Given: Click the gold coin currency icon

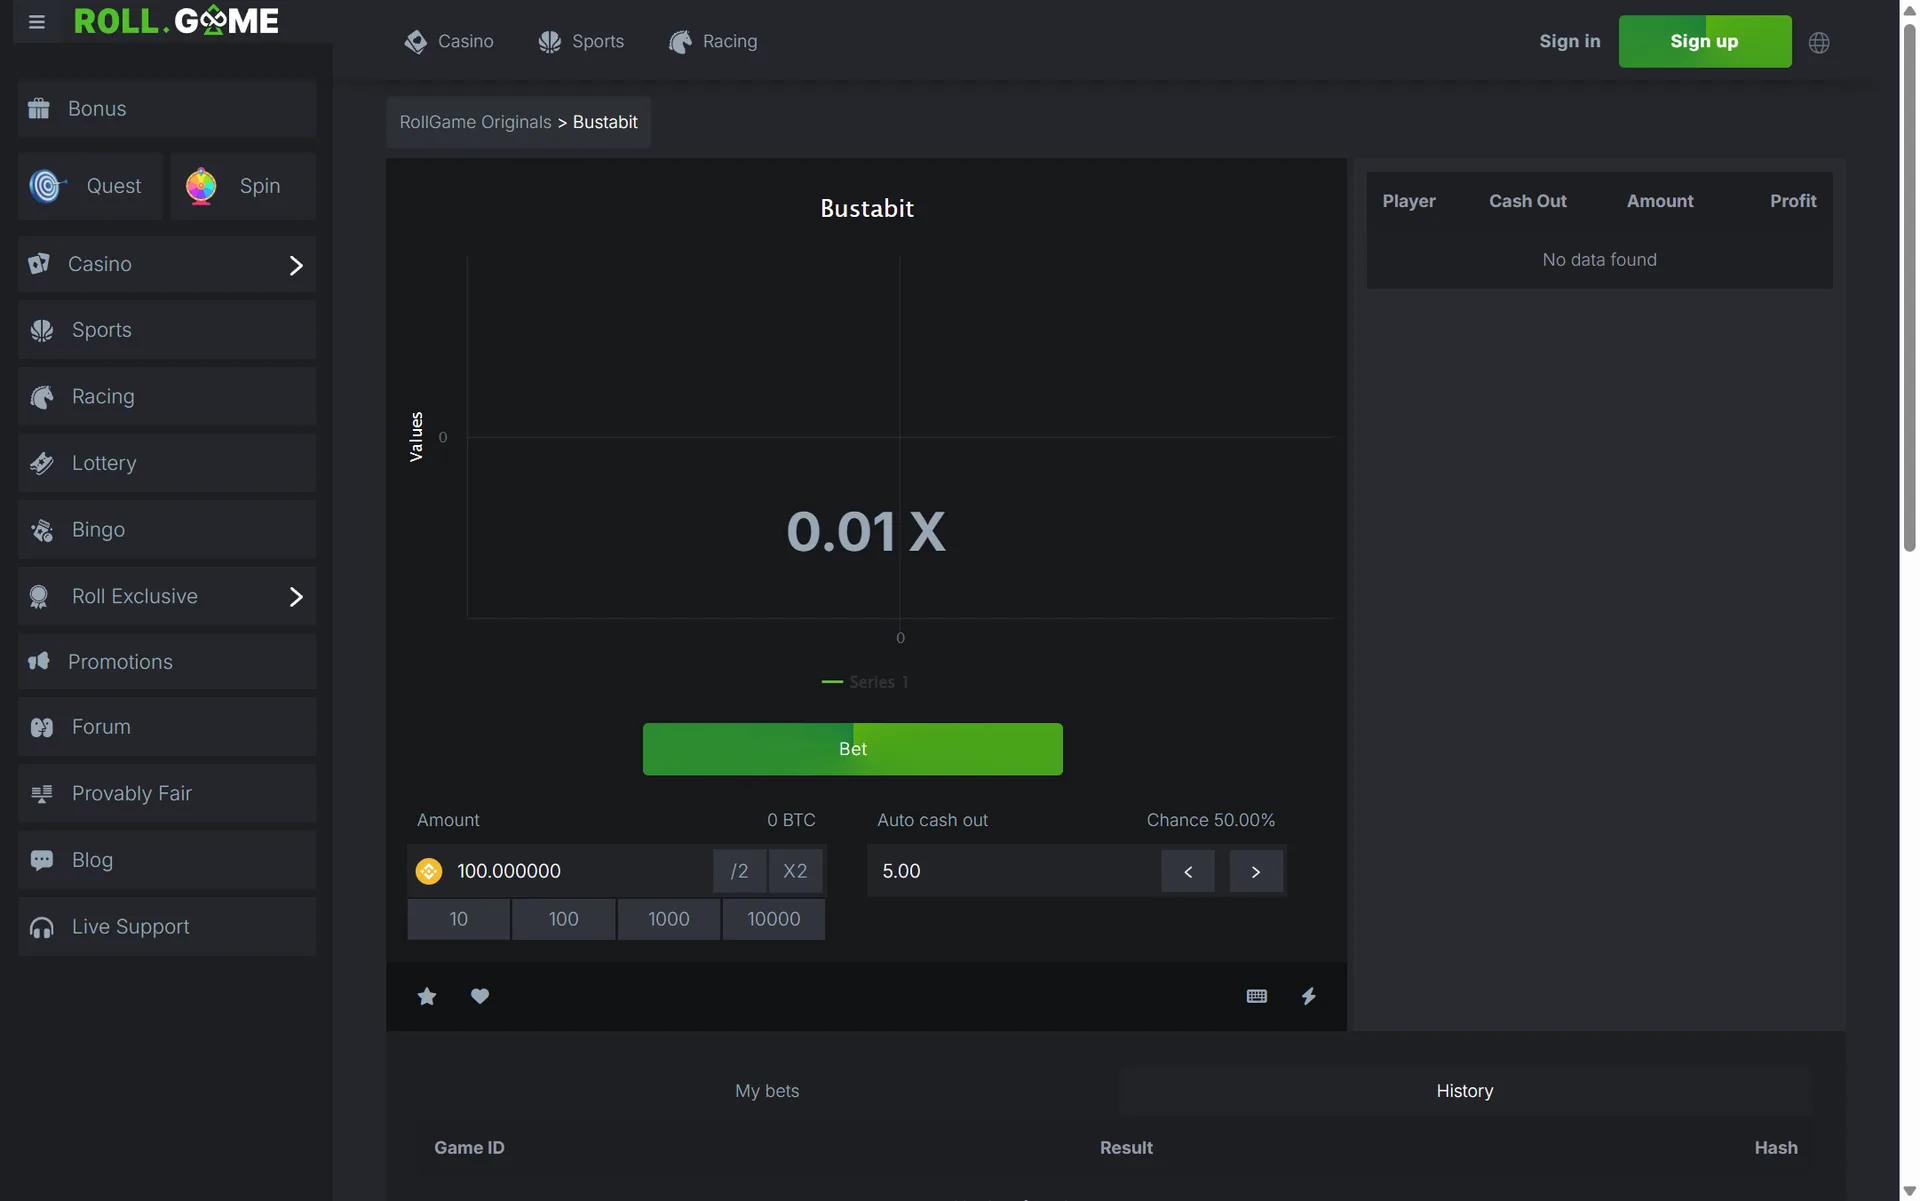Looking at the screenshot, I should [429, 871].
